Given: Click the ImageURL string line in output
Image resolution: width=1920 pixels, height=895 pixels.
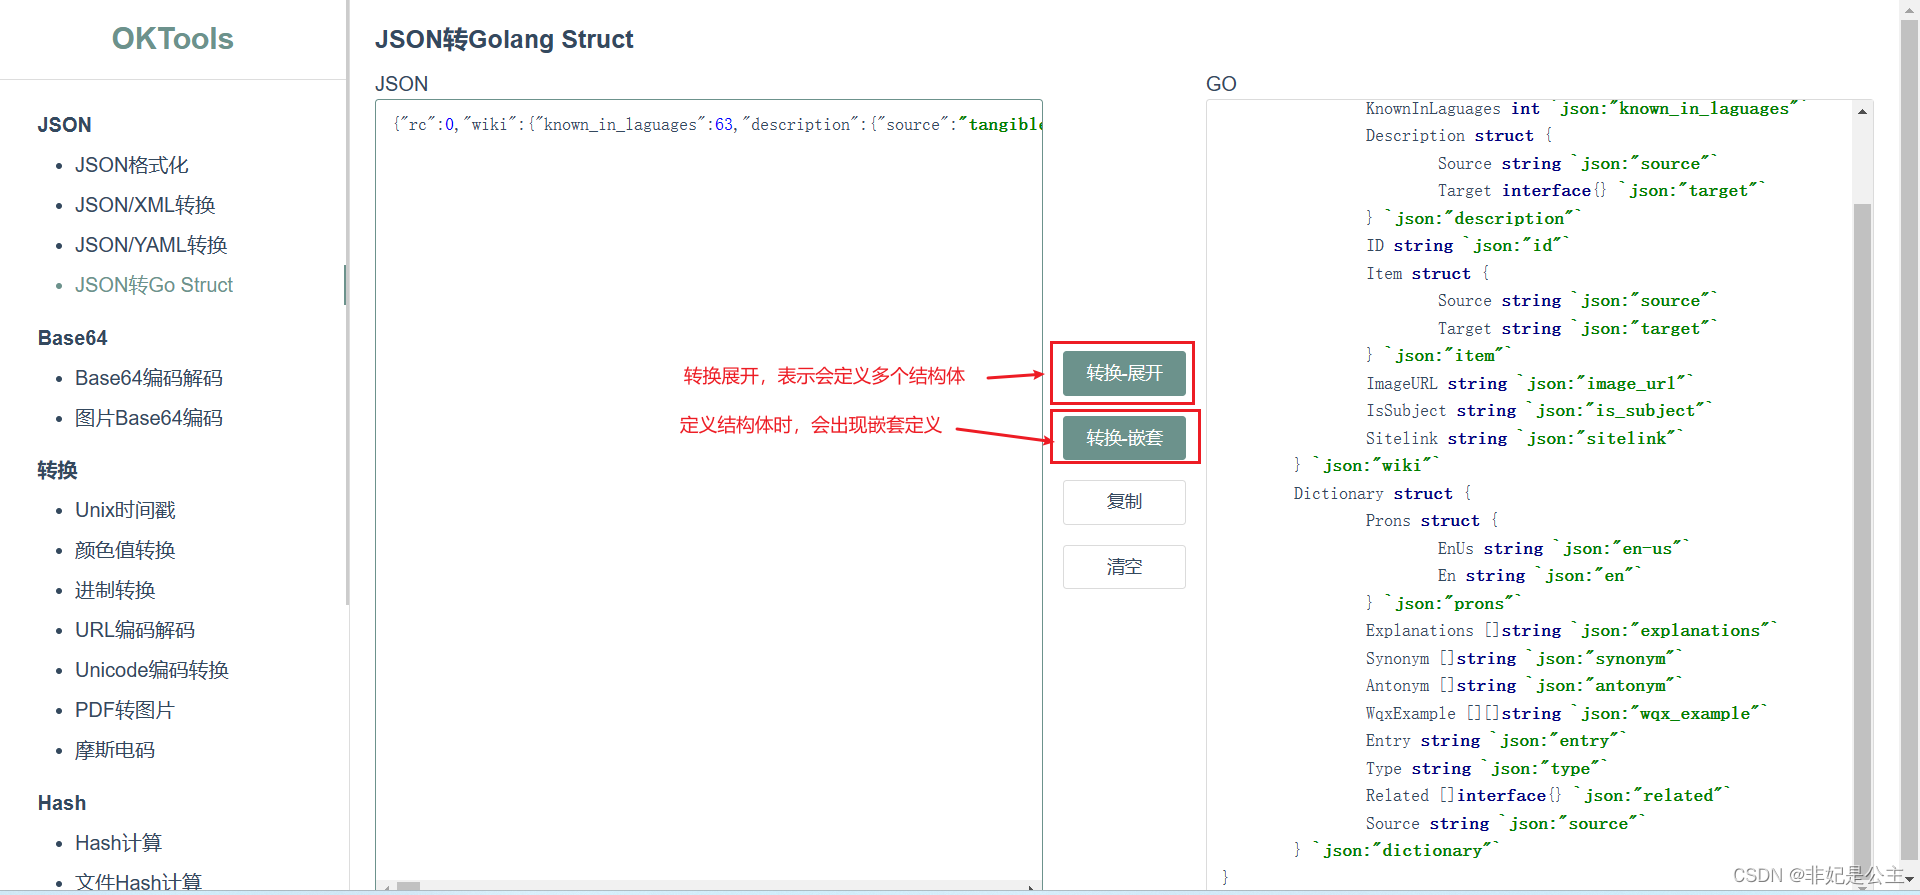Looking at the screenshot, I should (1530, 383).
